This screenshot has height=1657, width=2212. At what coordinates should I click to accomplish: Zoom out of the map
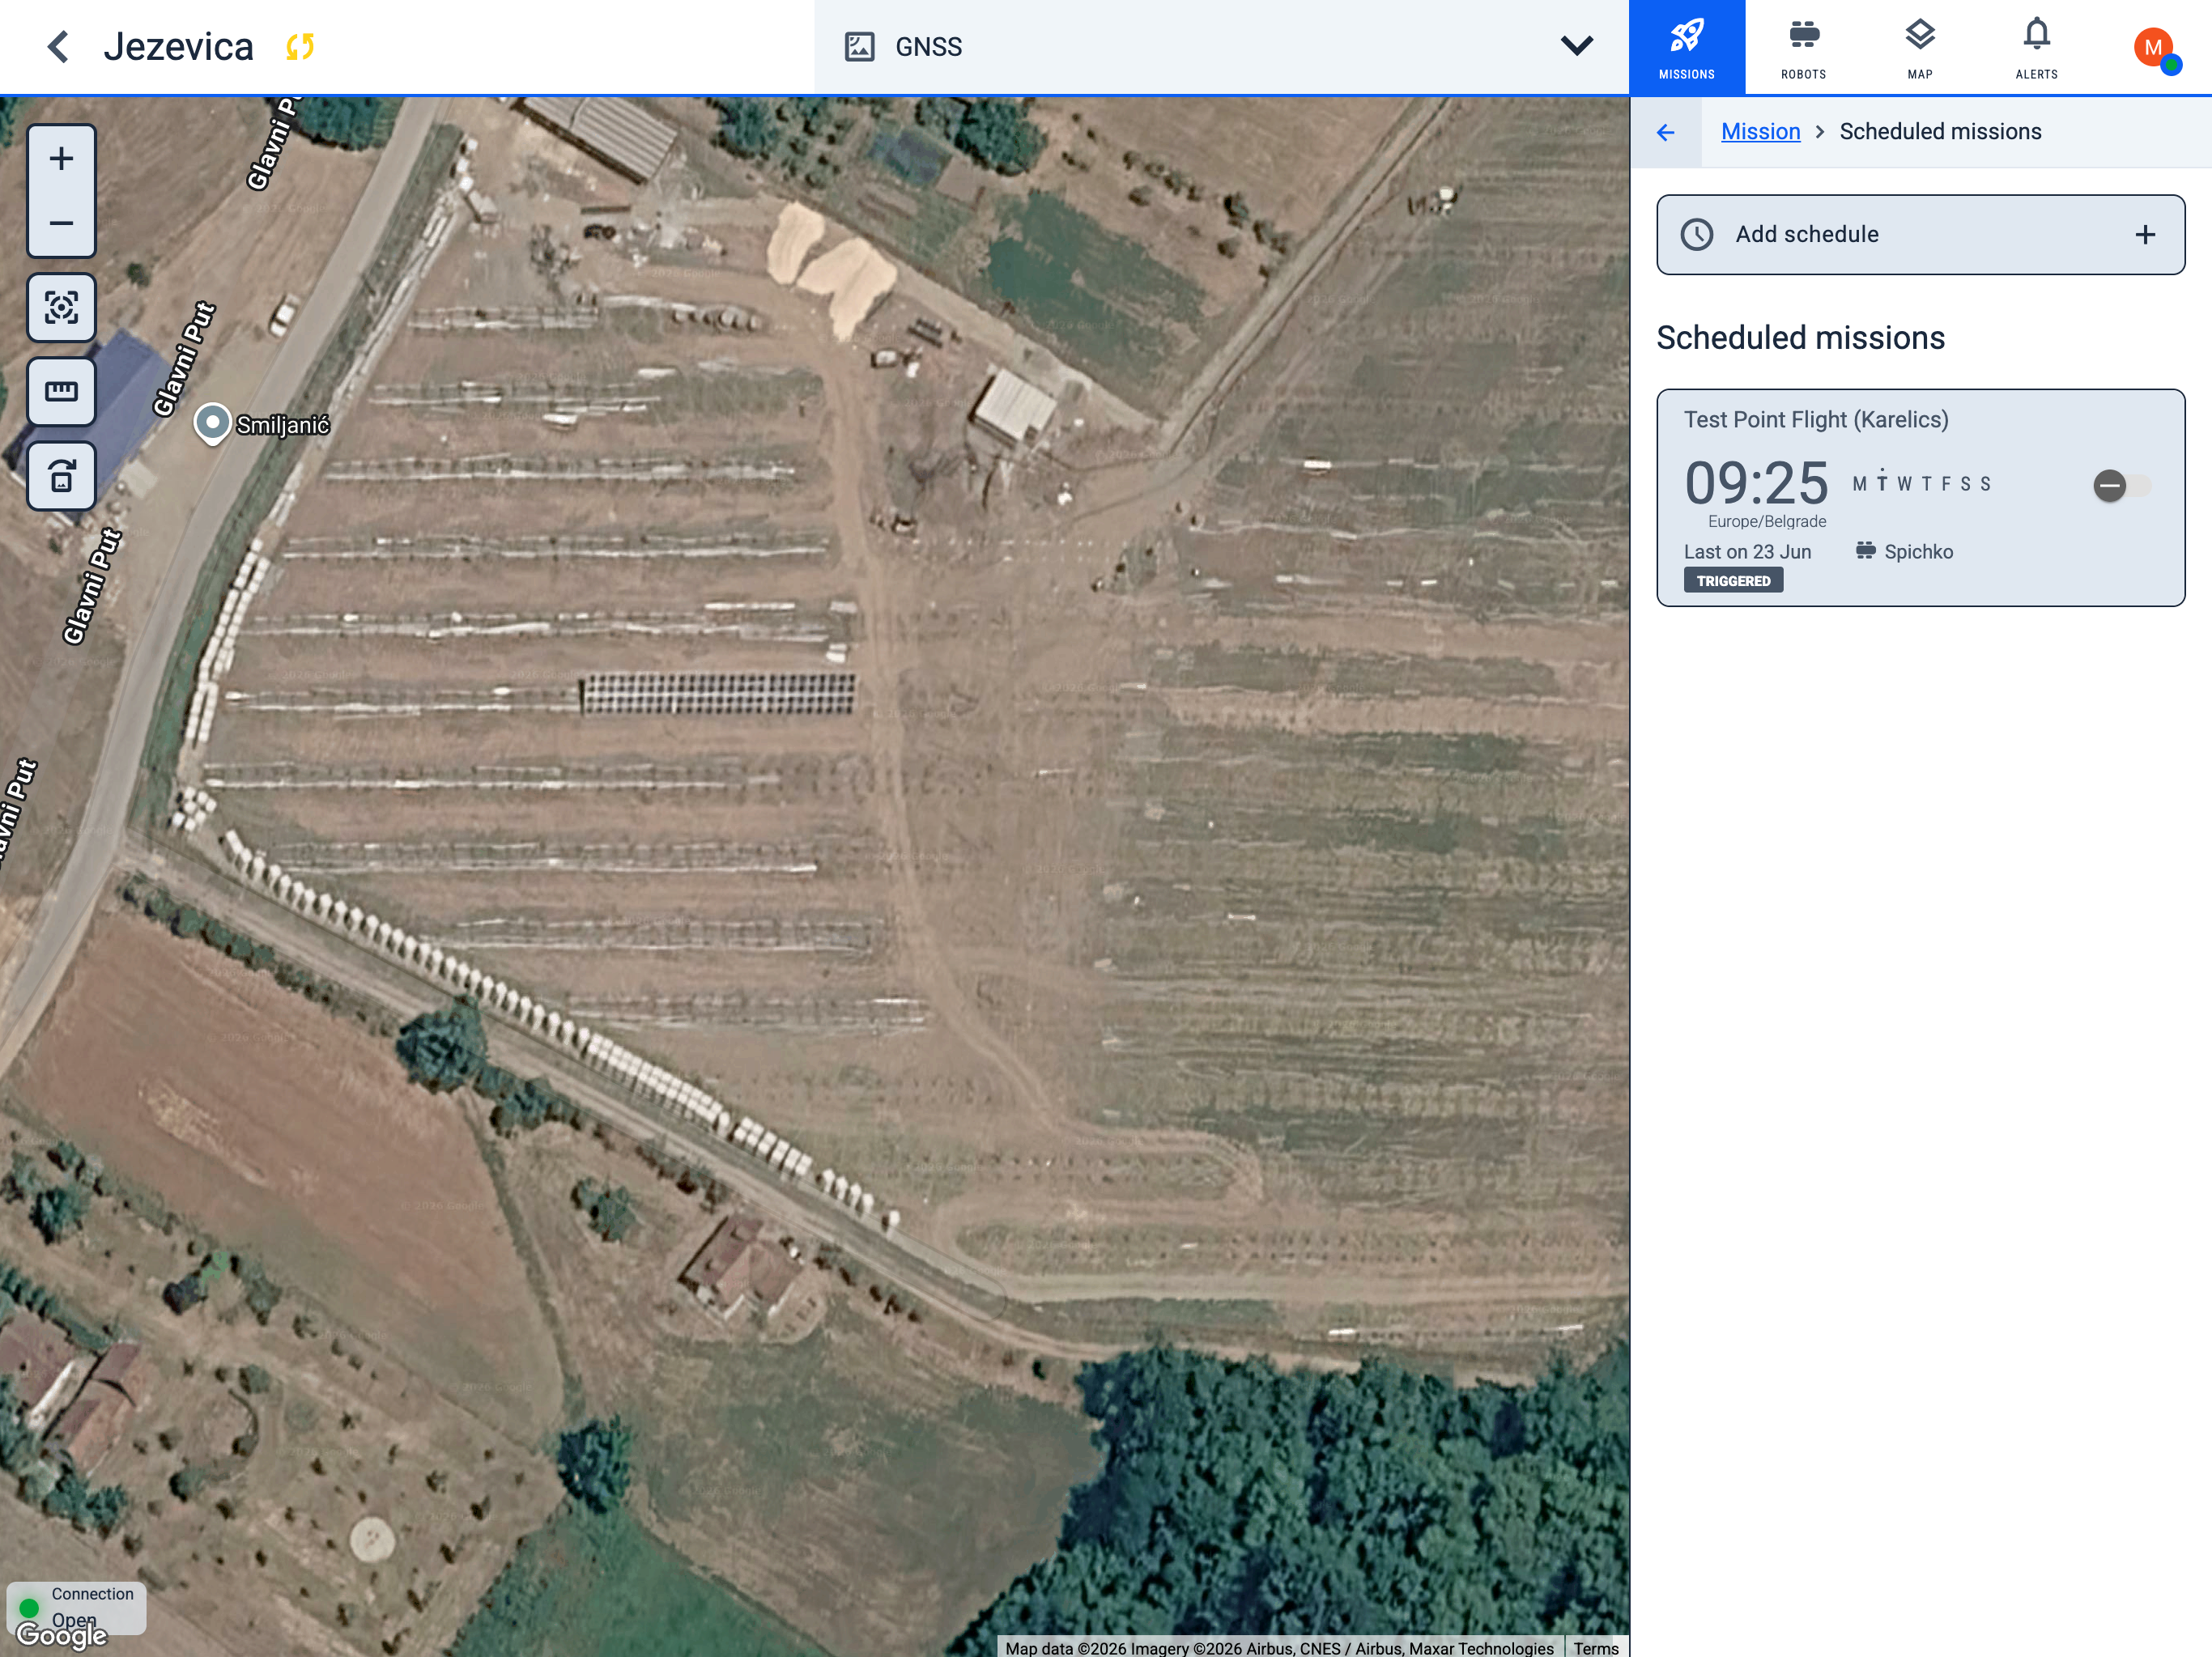[61, 223]
